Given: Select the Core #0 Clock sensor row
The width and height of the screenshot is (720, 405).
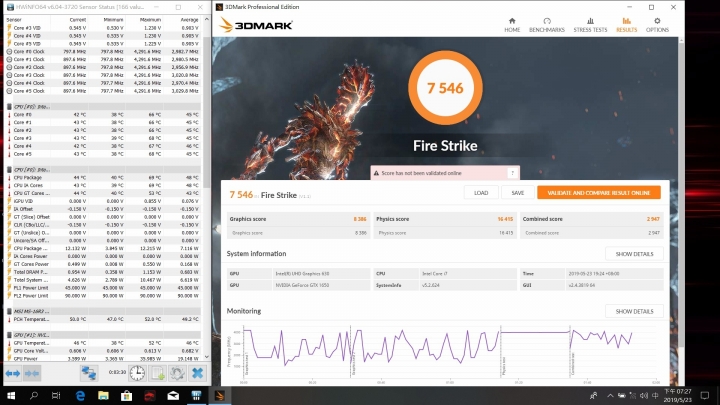Looking at the screenshot, I should click(103, 51).
